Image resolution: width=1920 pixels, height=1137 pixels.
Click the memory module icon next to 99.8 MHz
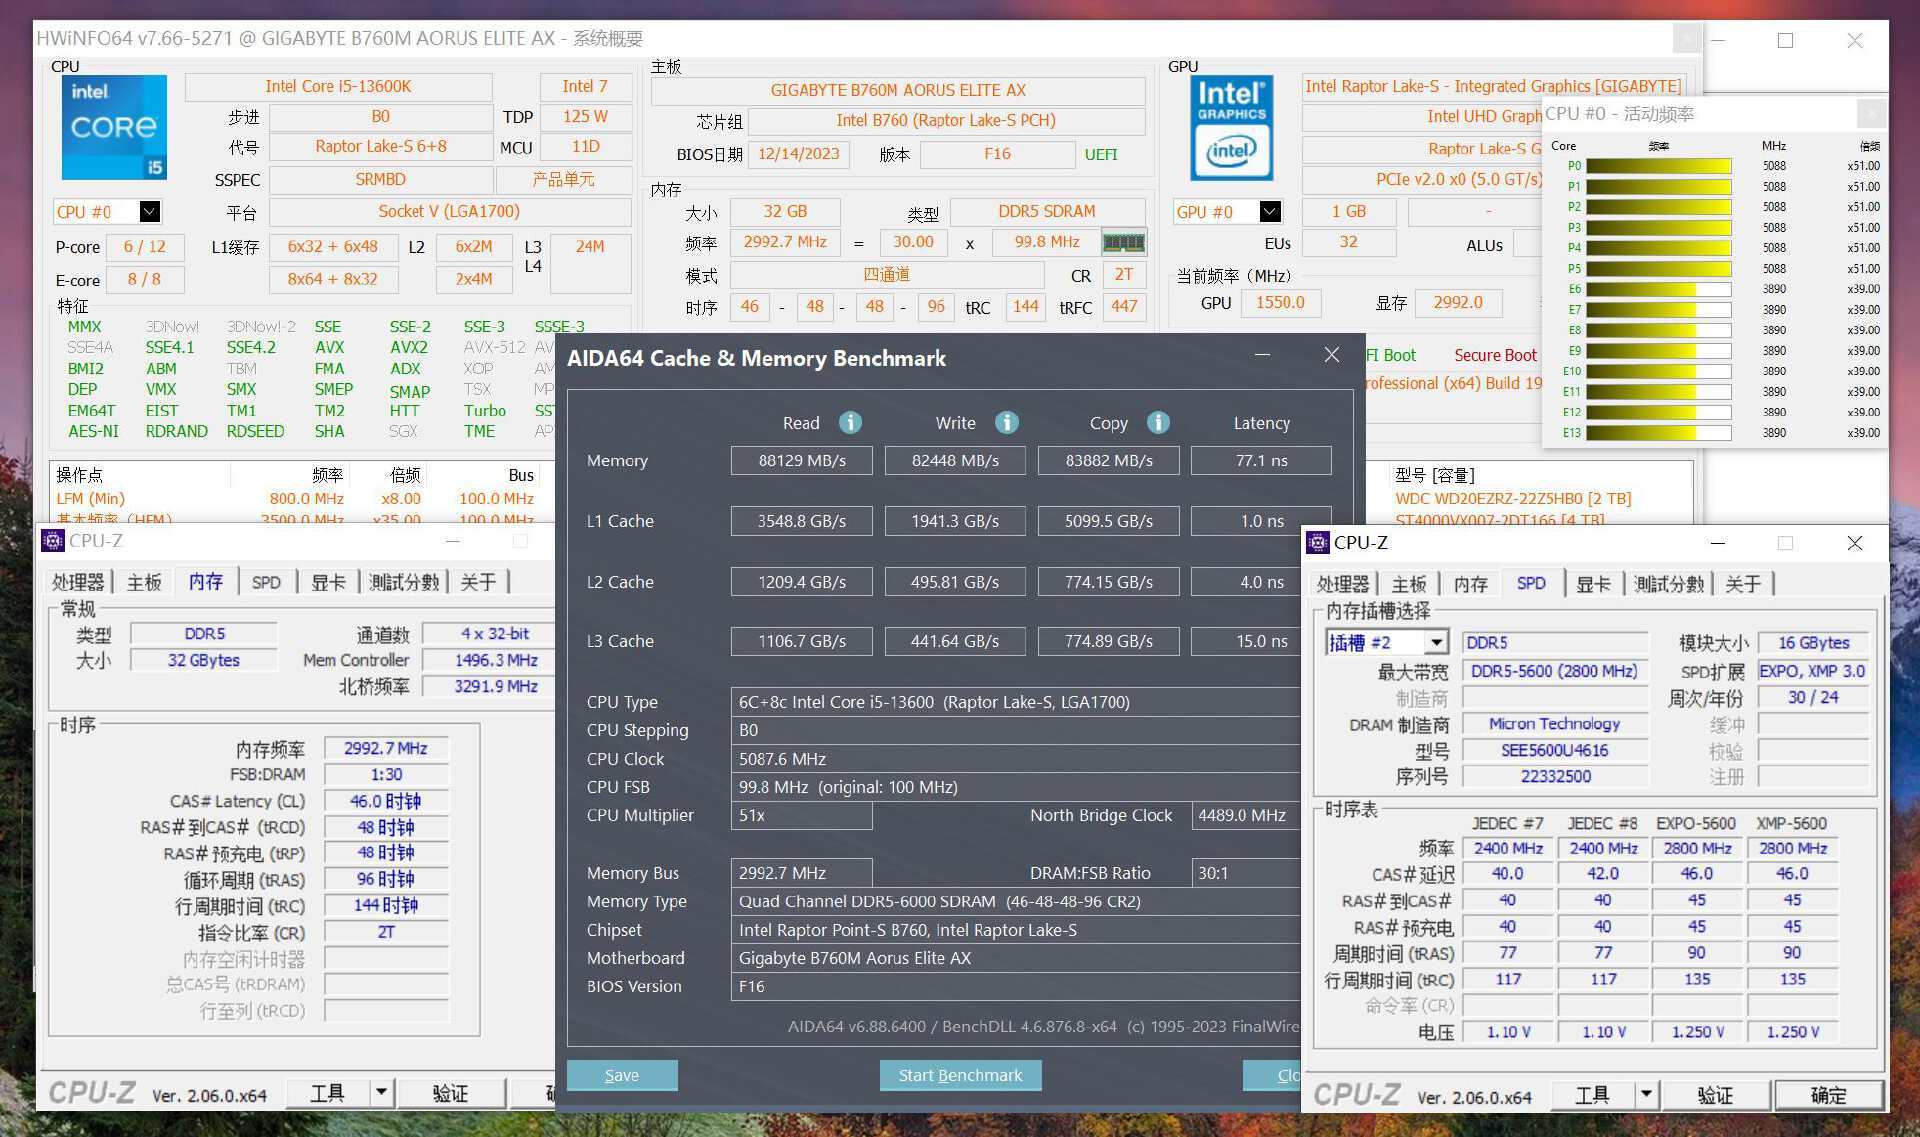tap(1123, 242)
